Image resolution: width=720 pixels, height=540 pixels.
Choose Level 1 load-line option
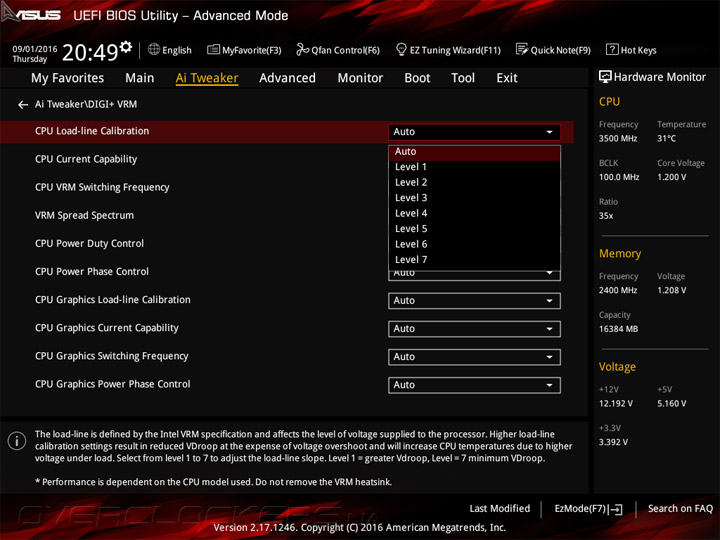coord(474,167)
